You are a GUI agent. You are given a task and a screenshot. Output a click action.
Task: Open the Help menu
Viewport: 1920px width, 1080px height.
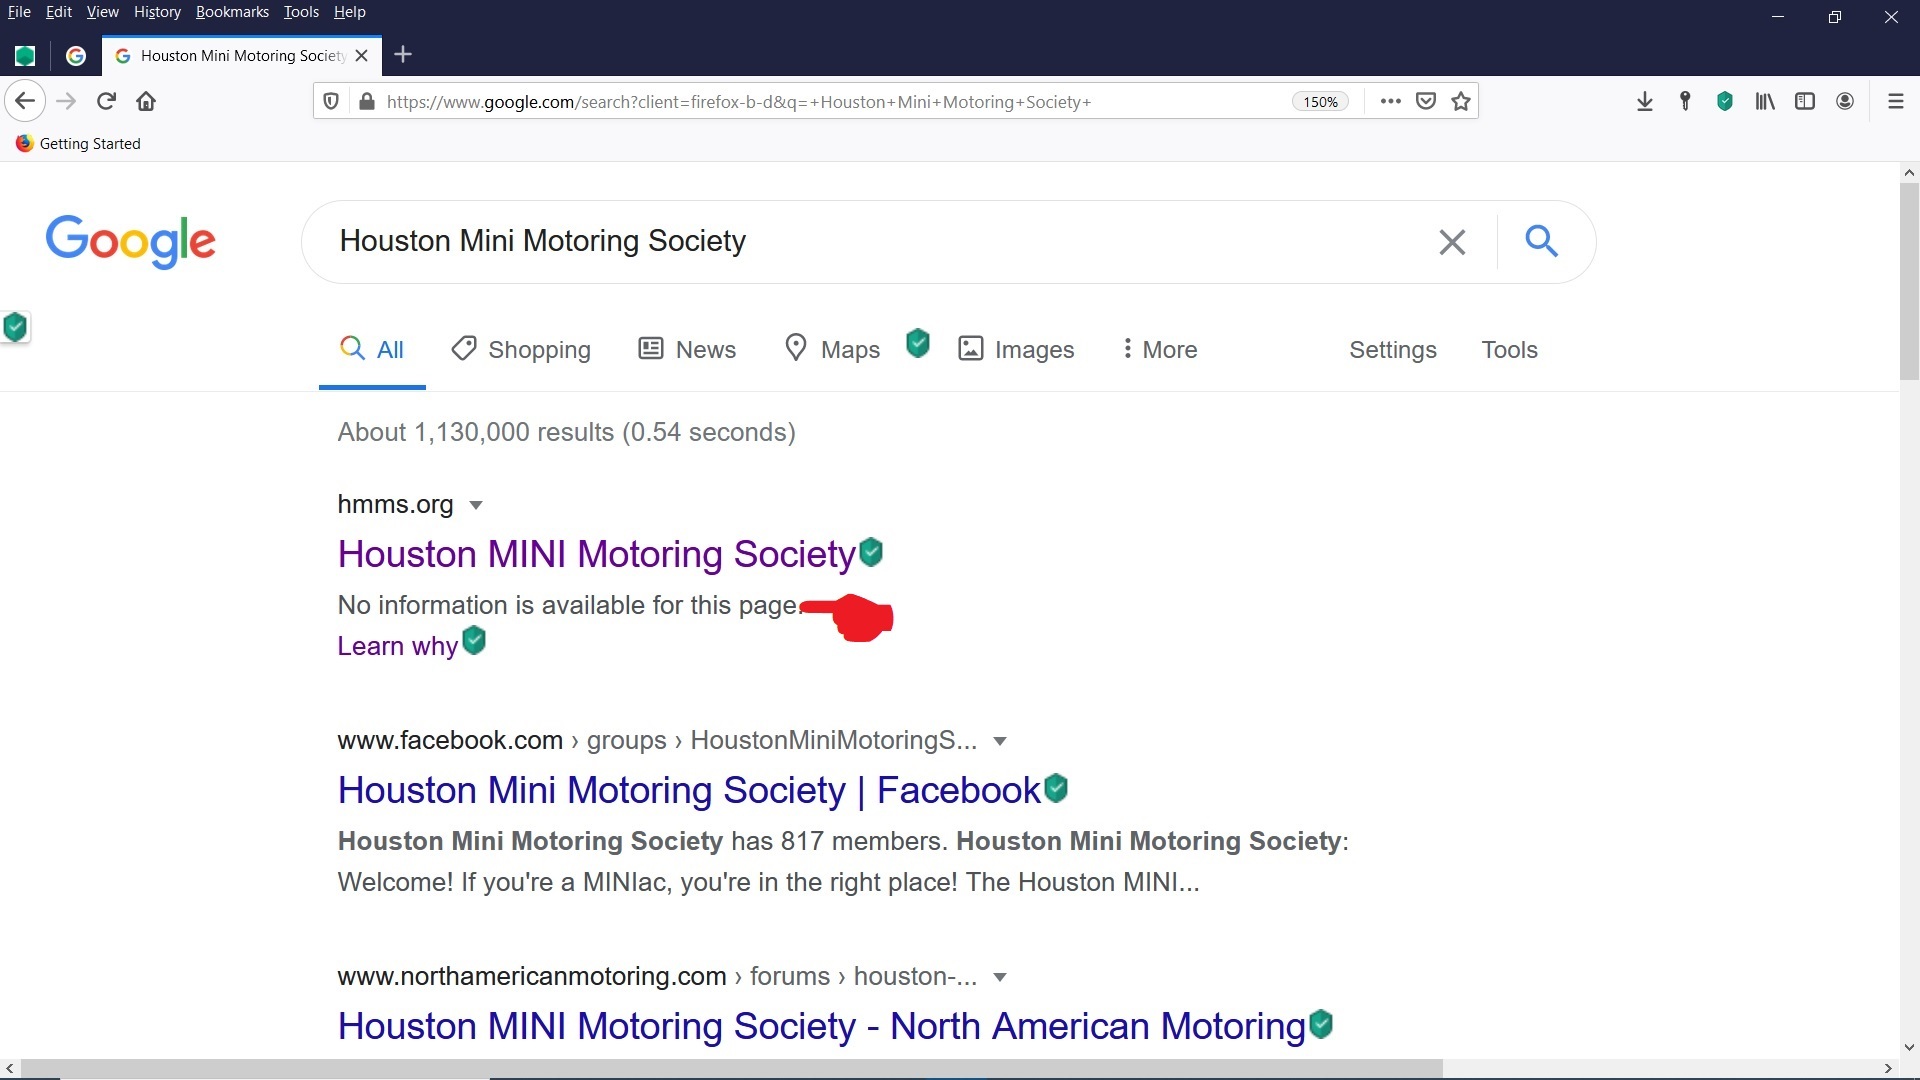(x=350, y=12)
